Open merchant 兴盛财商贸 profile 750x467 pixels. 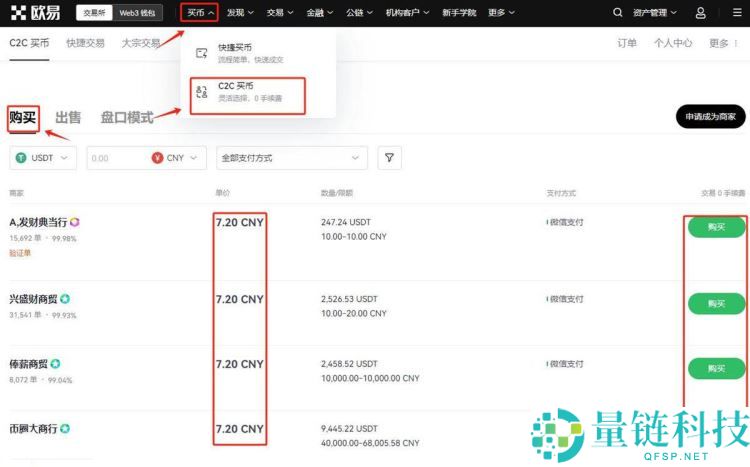tap(33, 299)
